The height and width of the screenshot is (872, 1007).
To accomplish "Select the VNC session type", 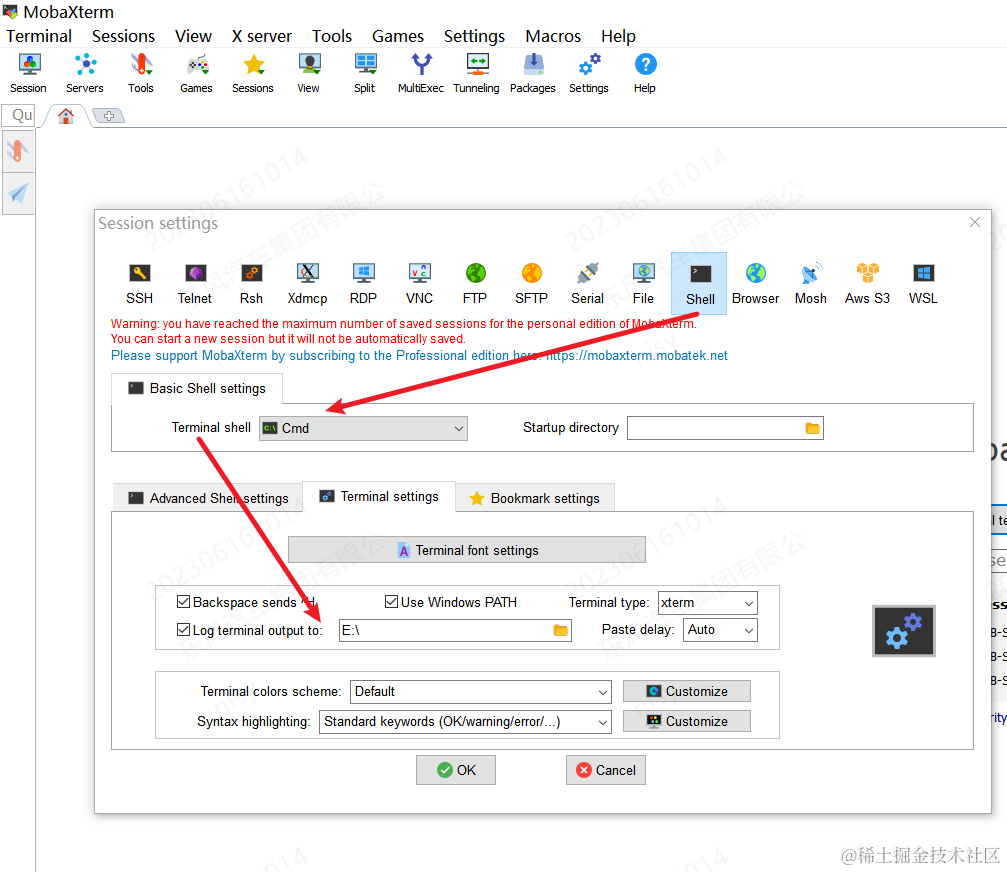I will [419, 283].
